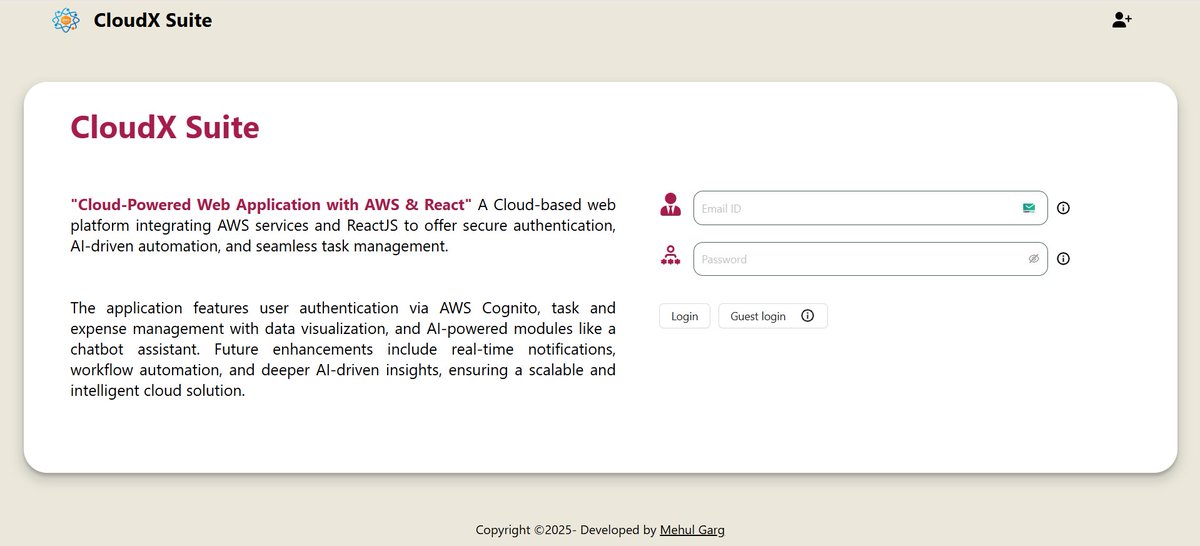Viewport: 1200px width, 546px height.
Task: Click the hierarchy icon beside Password field
Action: pos(670,256)
